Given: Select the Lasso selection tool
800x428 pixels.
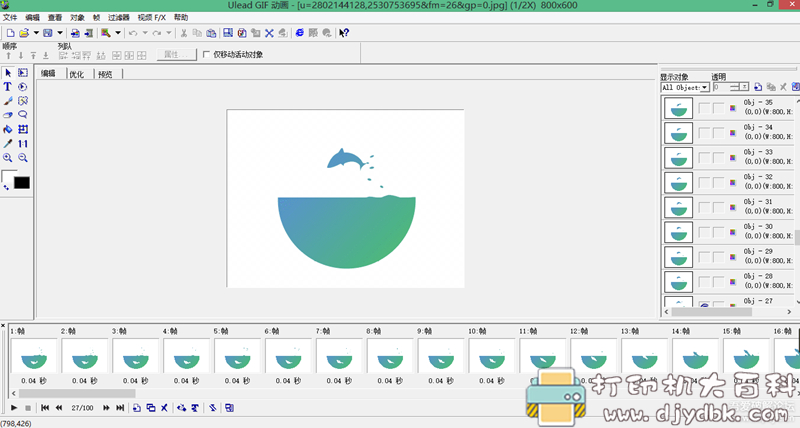Looking at the screenshot, I should [23, 115].
